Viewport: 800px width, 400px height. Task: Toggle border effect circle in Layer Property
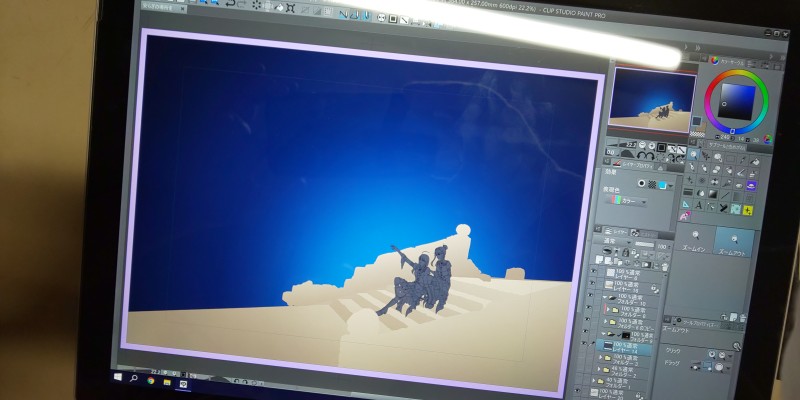641,183
